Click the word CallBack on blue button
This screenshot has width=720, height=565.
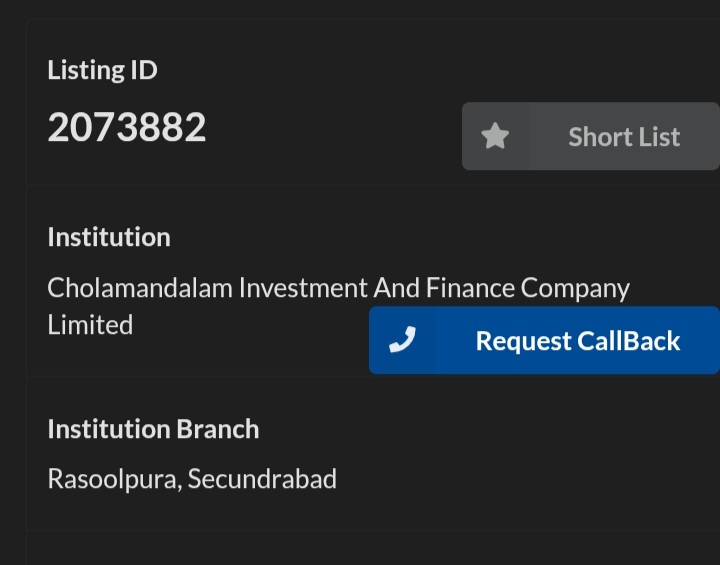[x=629, y=341]
